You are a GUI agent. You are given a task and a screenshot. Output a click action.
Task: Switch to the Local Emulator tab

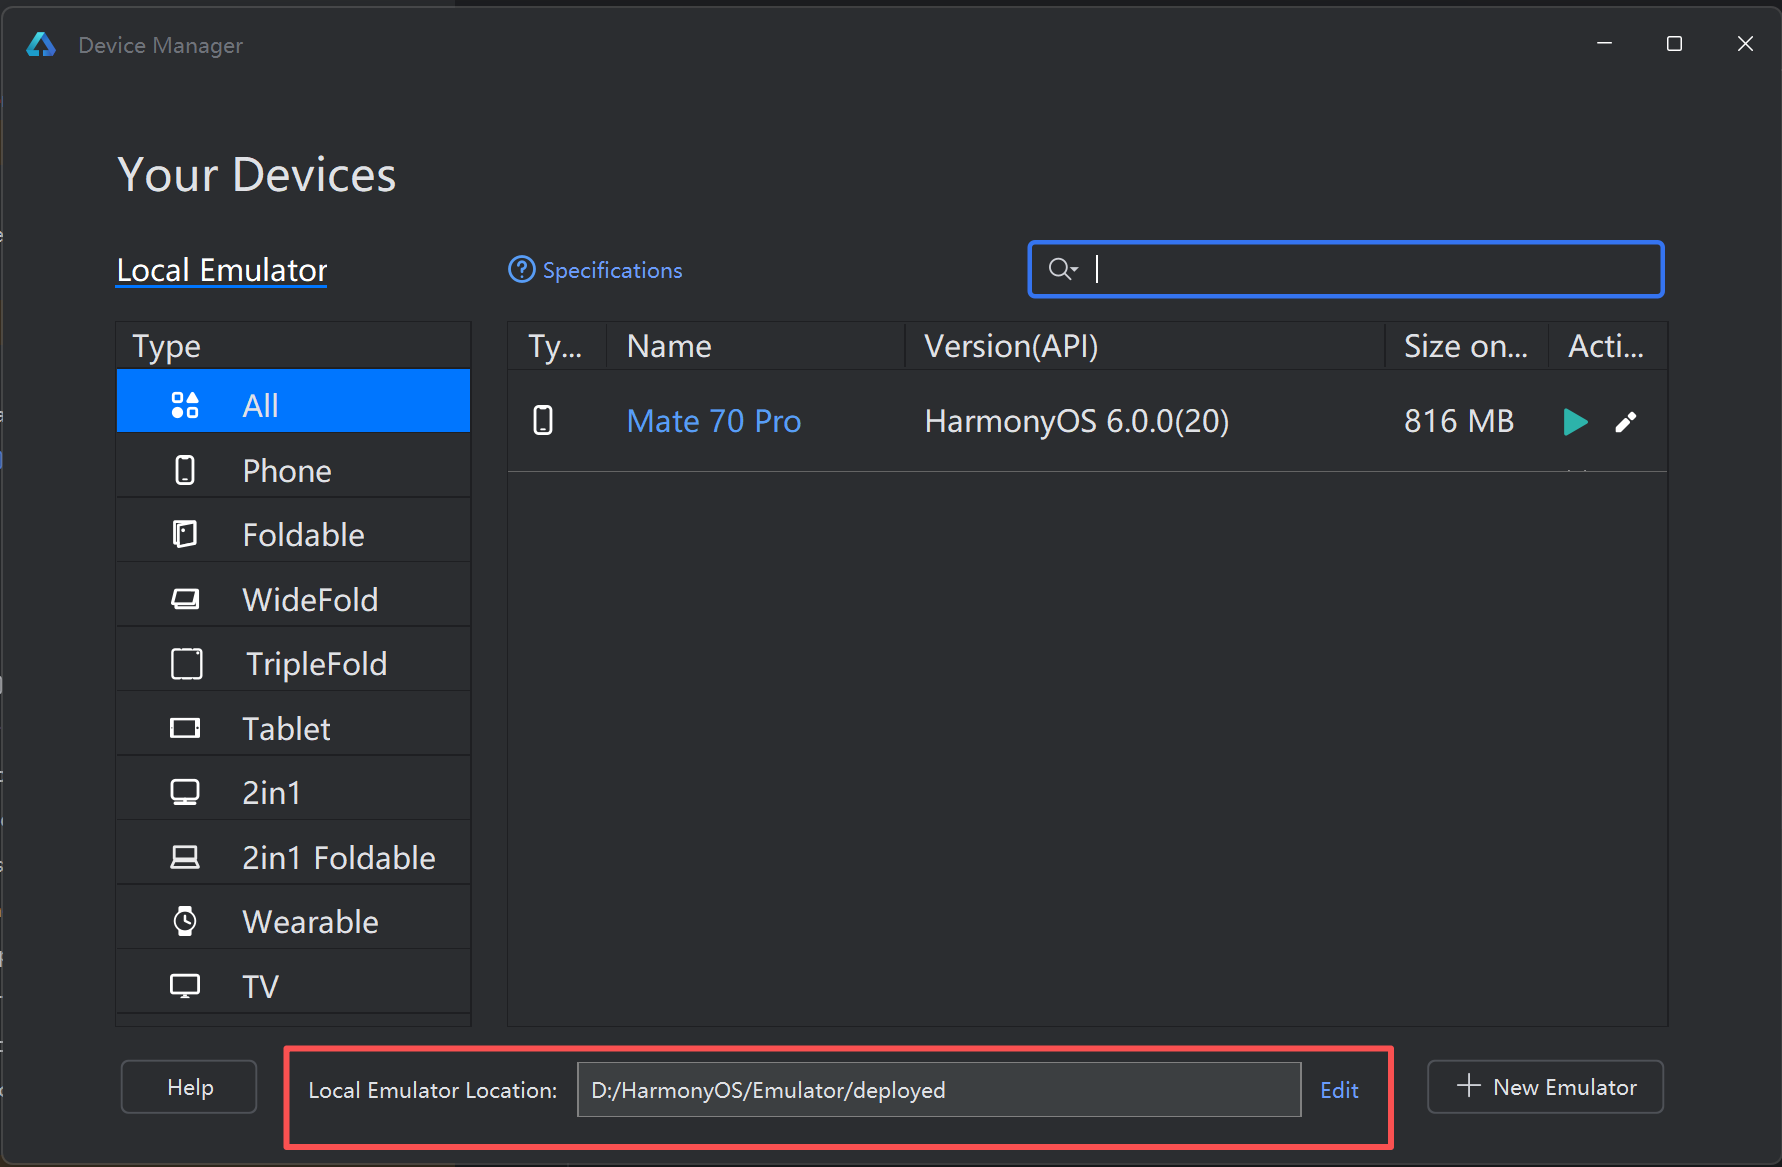[222, 270]
